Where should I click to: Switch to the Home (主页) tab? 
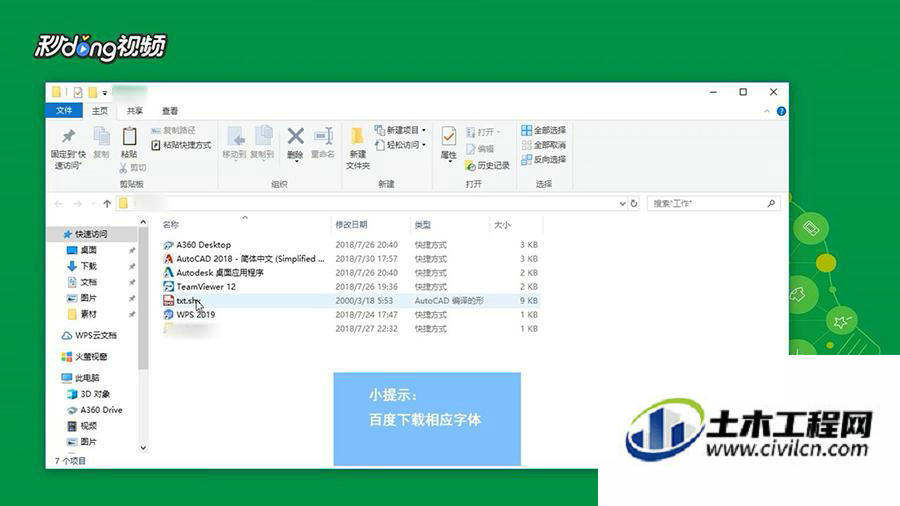click(100, 111)
